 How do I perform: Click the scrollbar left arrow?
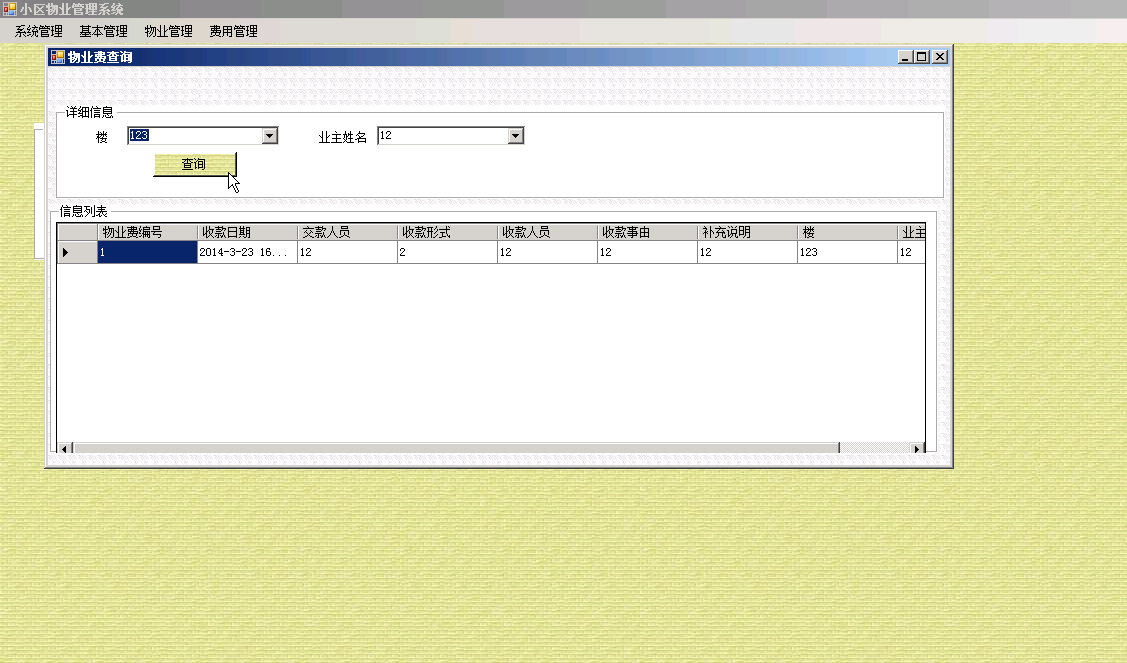(x=66, y=448)
